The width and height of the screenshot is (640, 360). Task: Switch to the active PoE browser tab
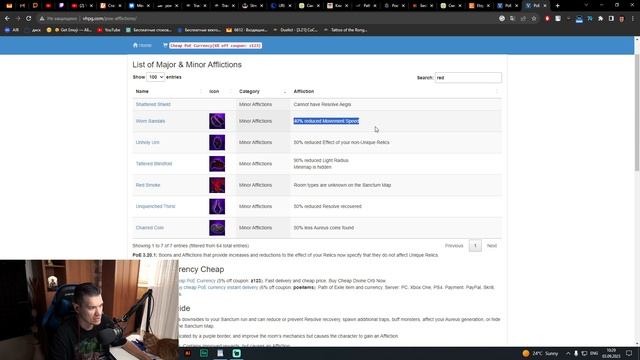[x=536, y=6]
